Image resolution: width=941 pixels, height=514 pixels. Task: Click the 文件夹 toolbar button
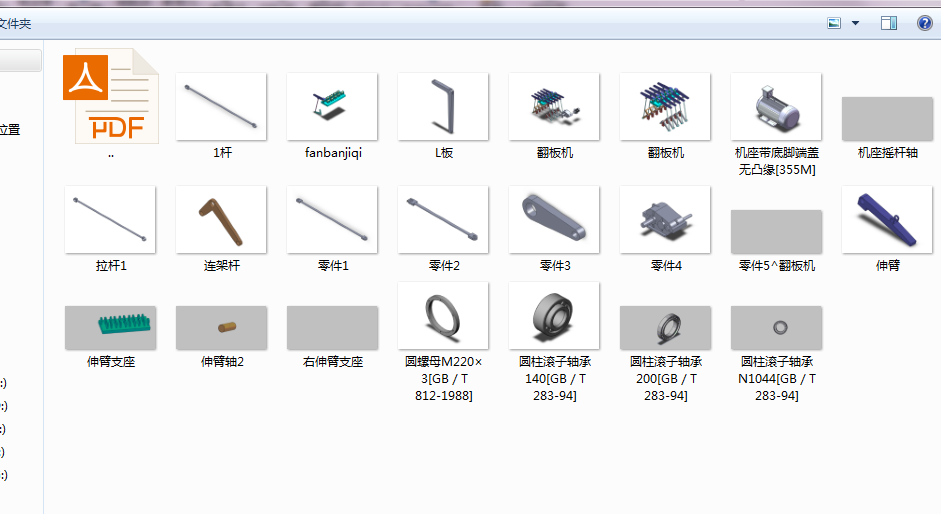[14, 24]
